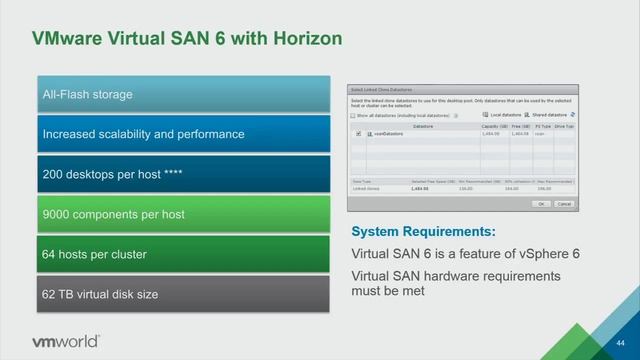Click the 64 hosts per cluster bar
The image size is (640, 360).
click(x=183, y=254)
